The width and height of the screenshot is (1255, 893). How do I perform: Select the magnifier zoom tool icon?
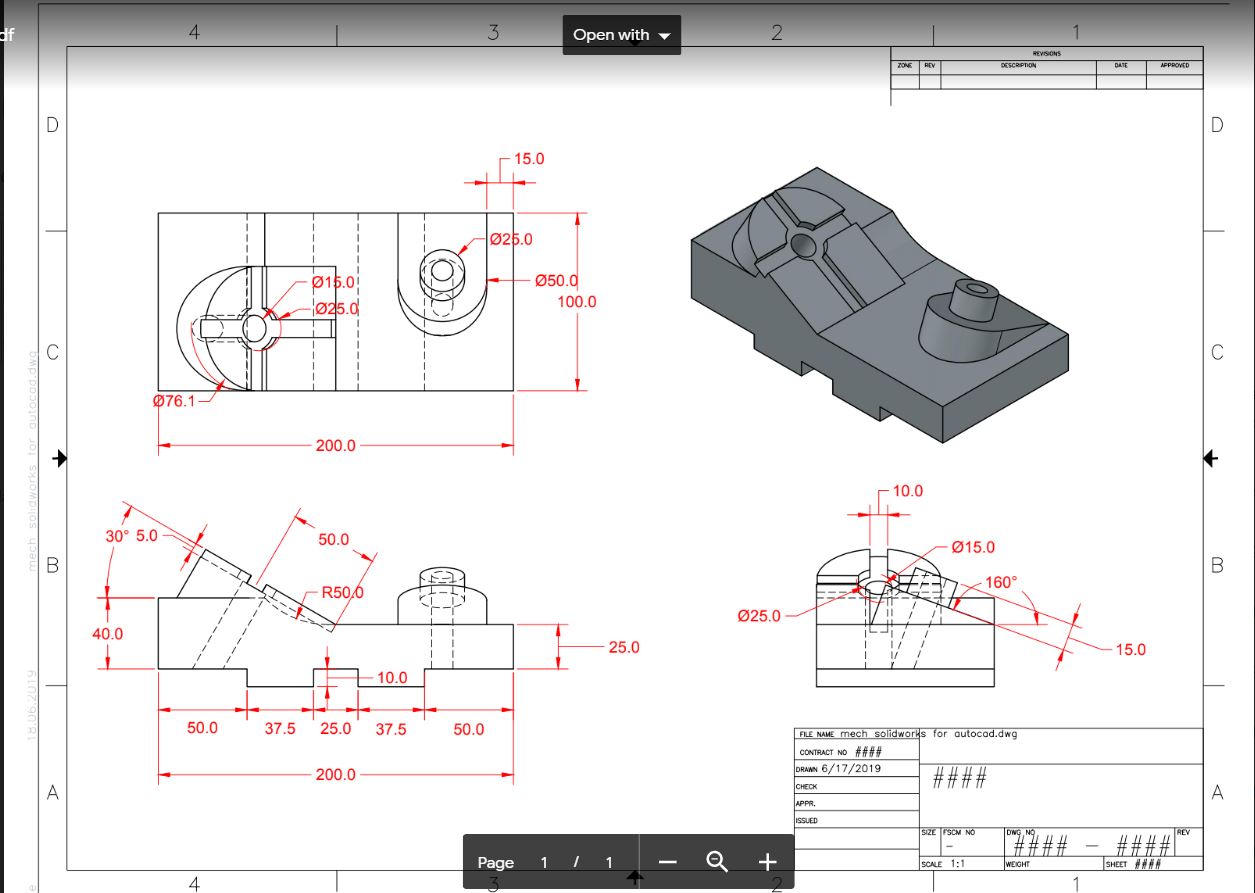click(716, 859)
